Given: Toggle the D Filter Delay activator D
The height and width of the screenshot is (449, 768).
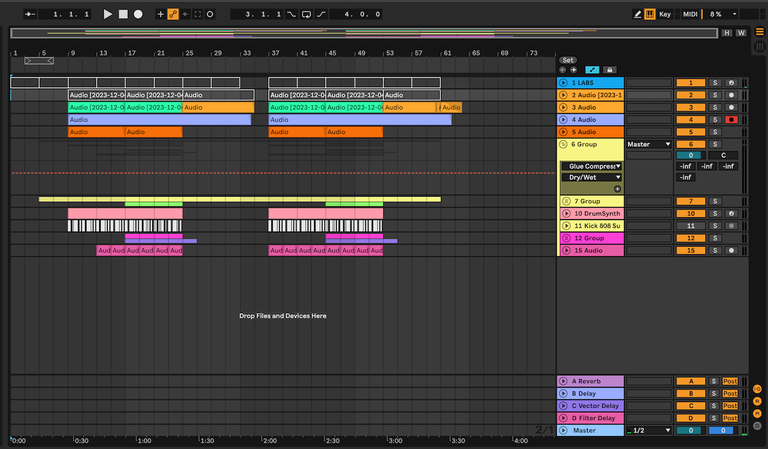Looking at the screenshot, I should click(691, 418).
